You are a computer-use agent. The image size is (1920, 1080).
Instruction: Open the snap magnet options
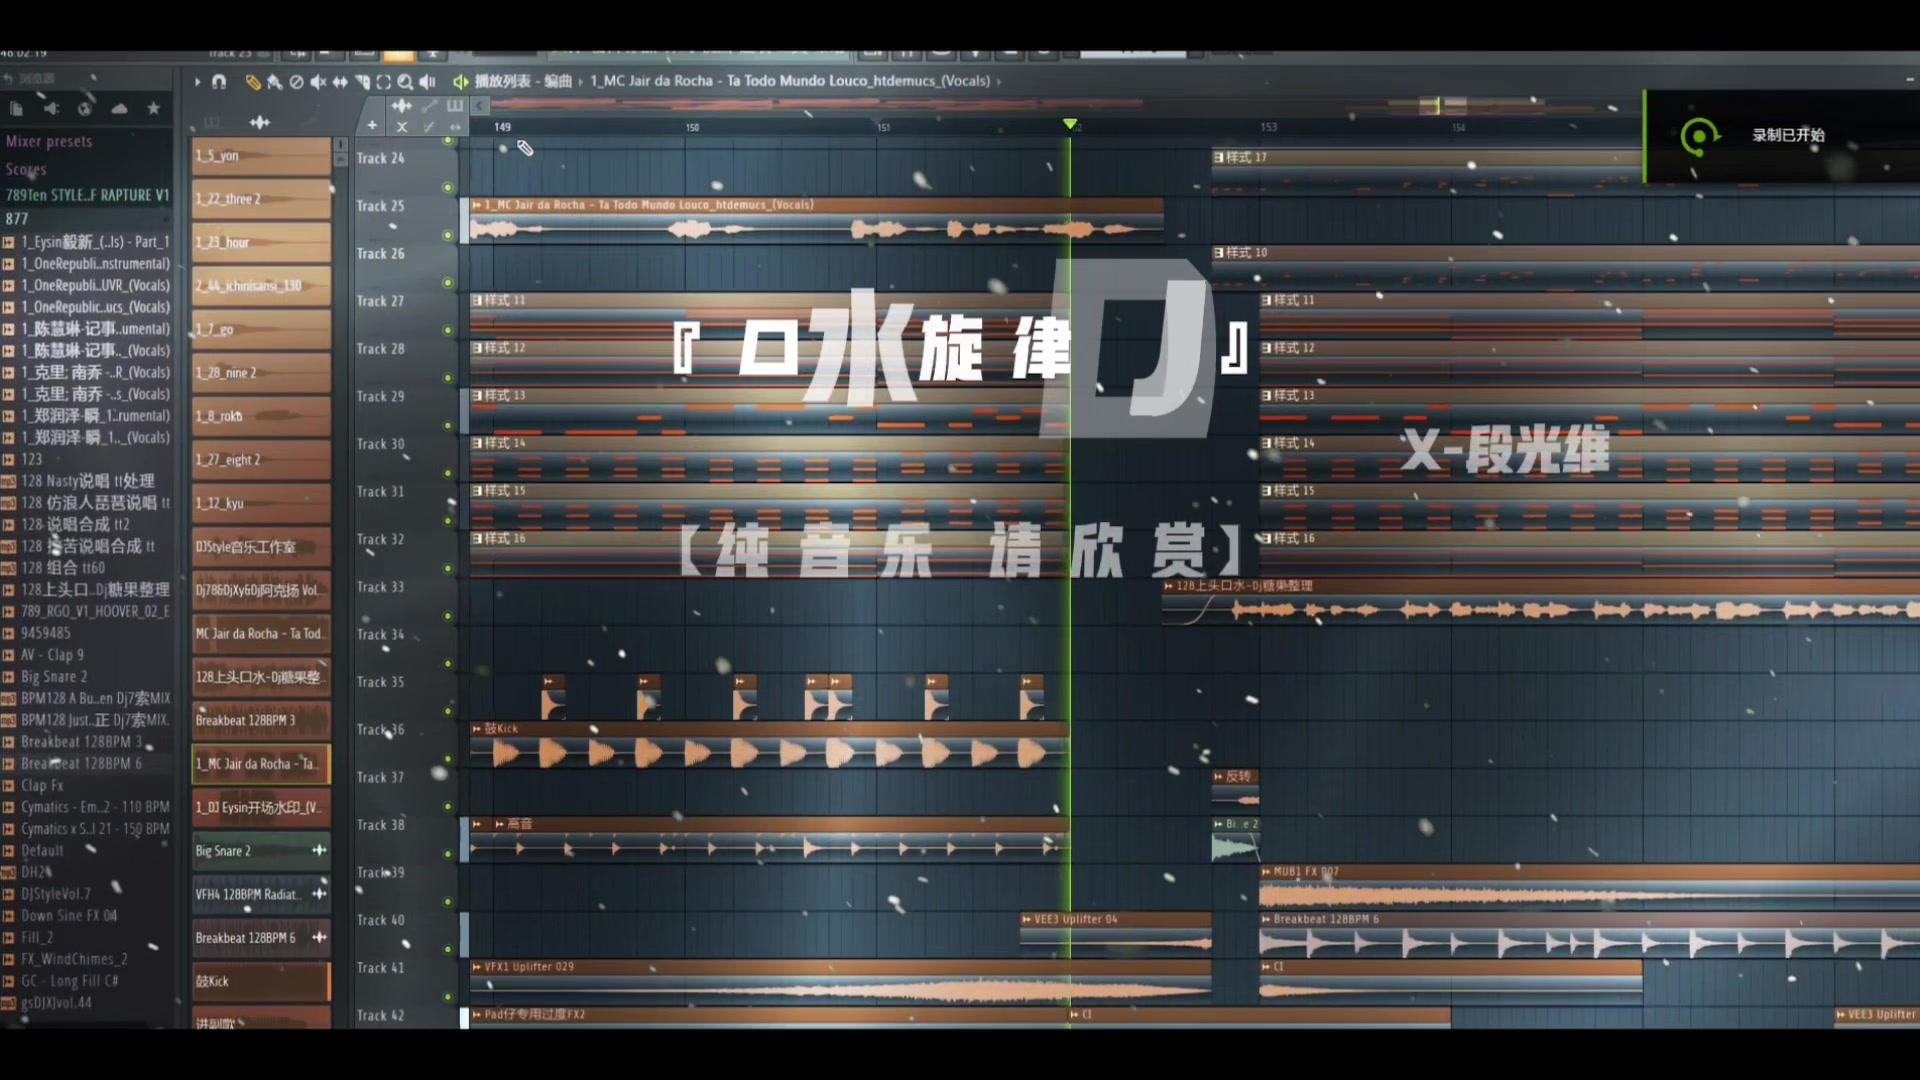pyautogui.click(x=219, y=82)
